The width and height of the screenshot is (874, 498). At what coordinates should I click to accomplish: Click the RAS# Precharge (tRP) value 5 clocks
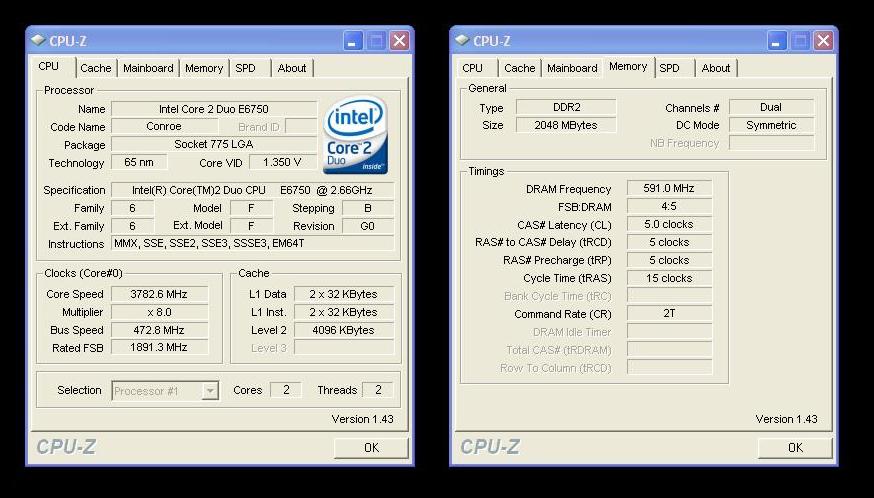pyautogui.click(x=669, y=260)
